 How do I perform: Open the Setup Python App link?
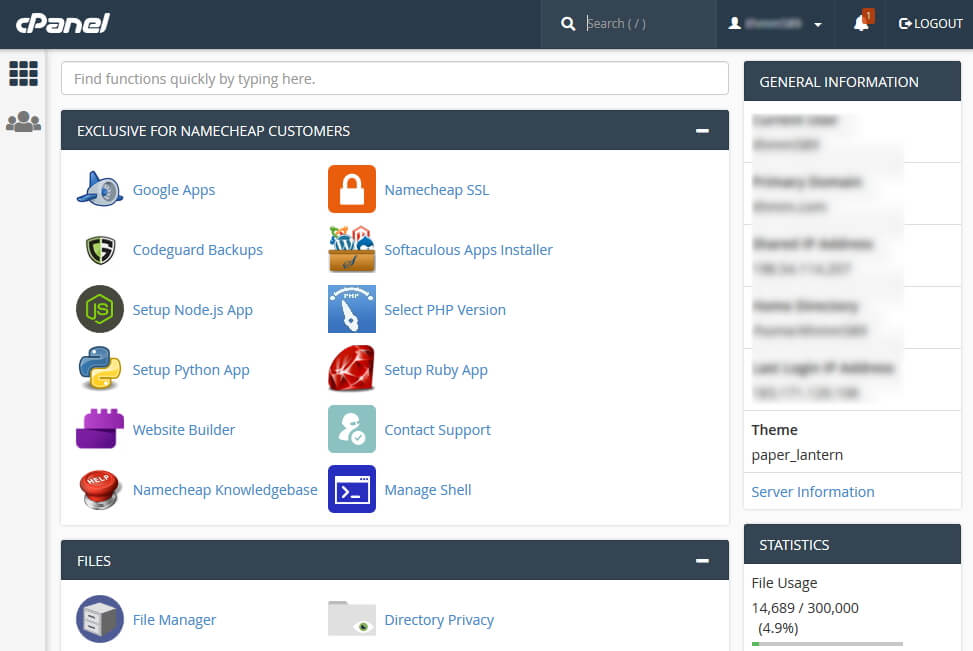[191, 370]
